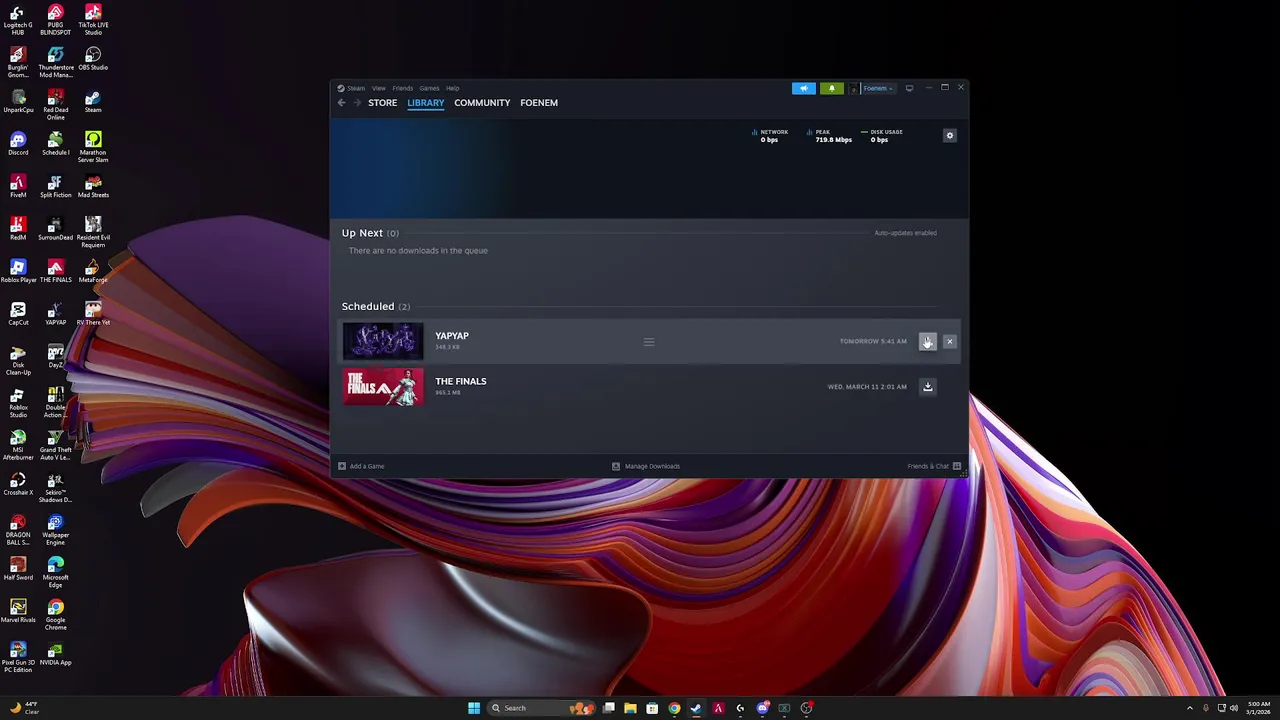The image size is (1280, 720).
Task: Click the WED, MARCH 11 2:01 AM time
Action: (867, 387)
